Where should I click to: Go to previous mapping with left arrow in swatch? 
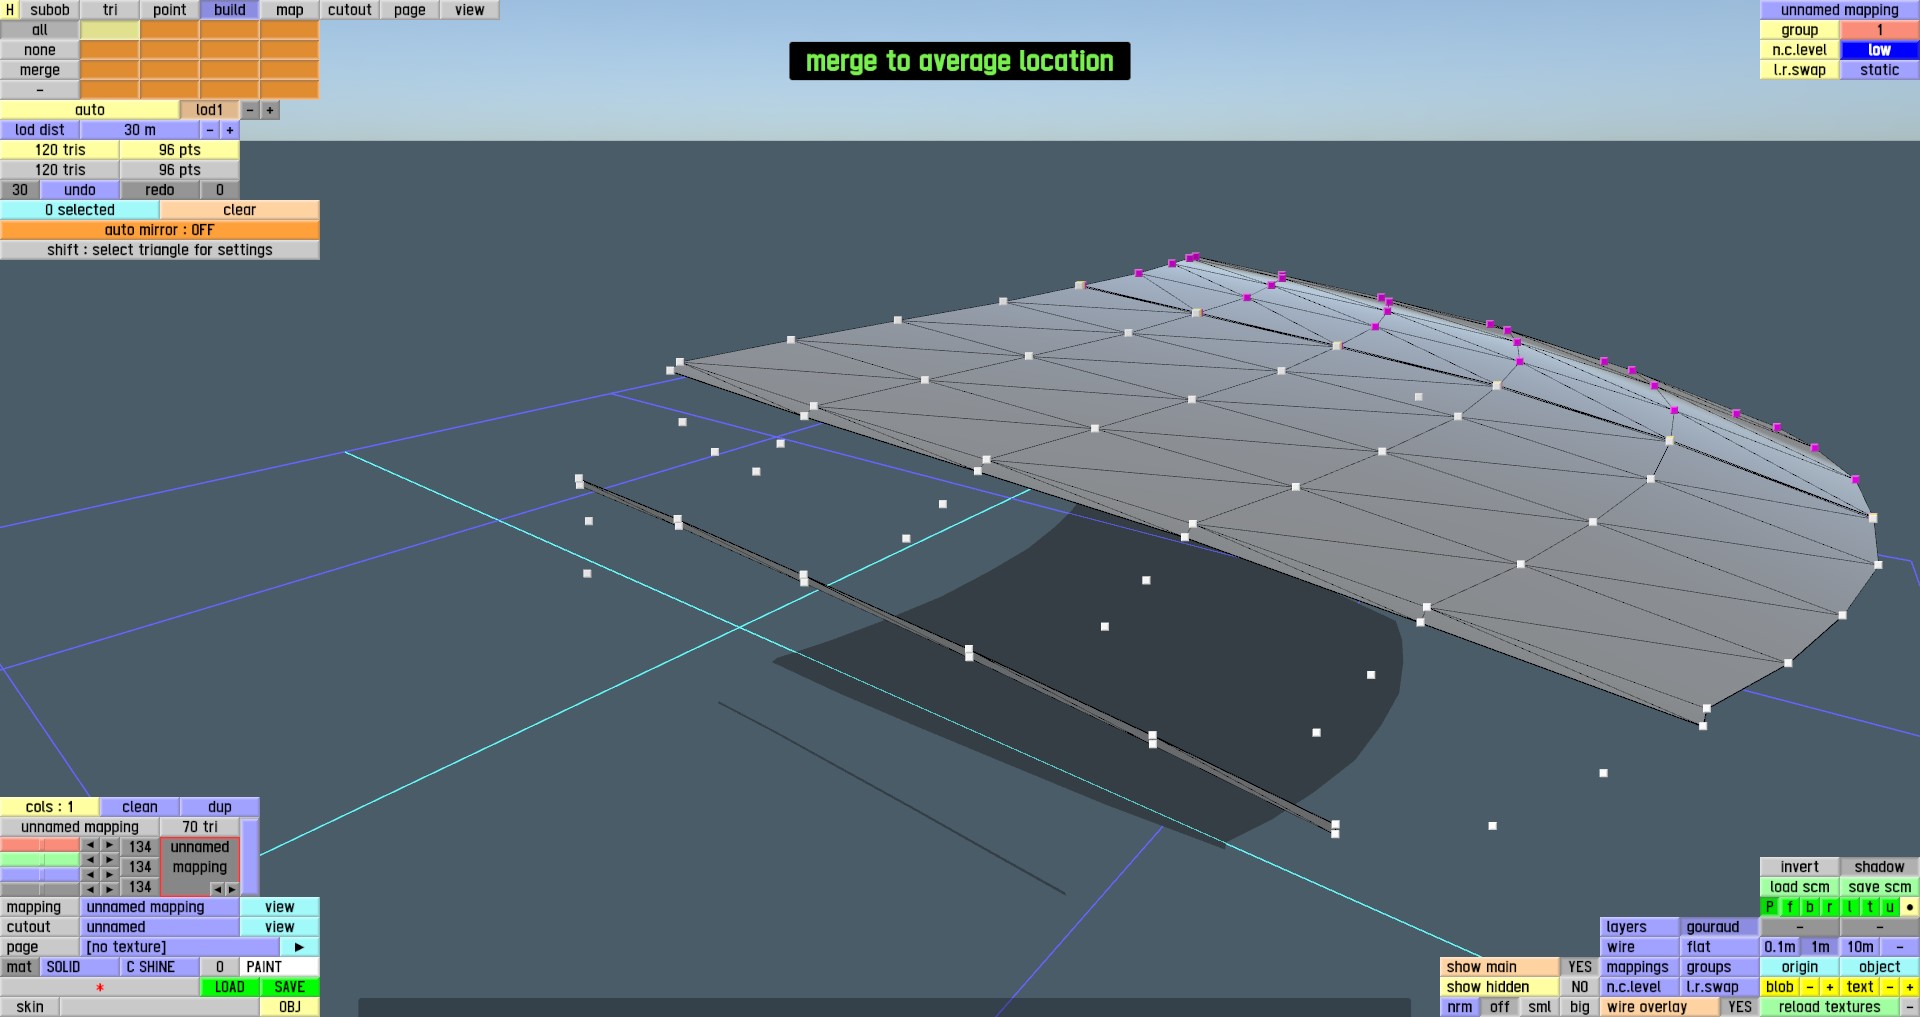pos(217,889)
